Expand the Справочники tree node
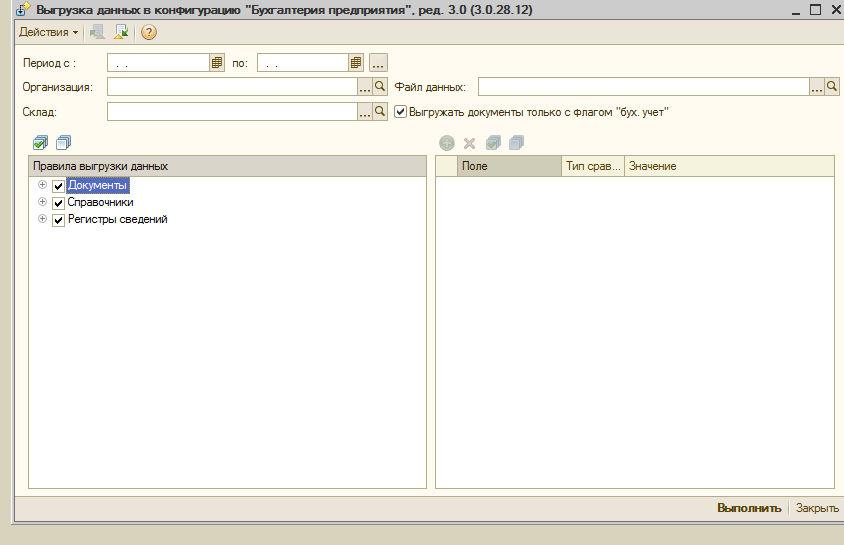The width and height of the screenshot is (844, 545). tap(42, 202)
